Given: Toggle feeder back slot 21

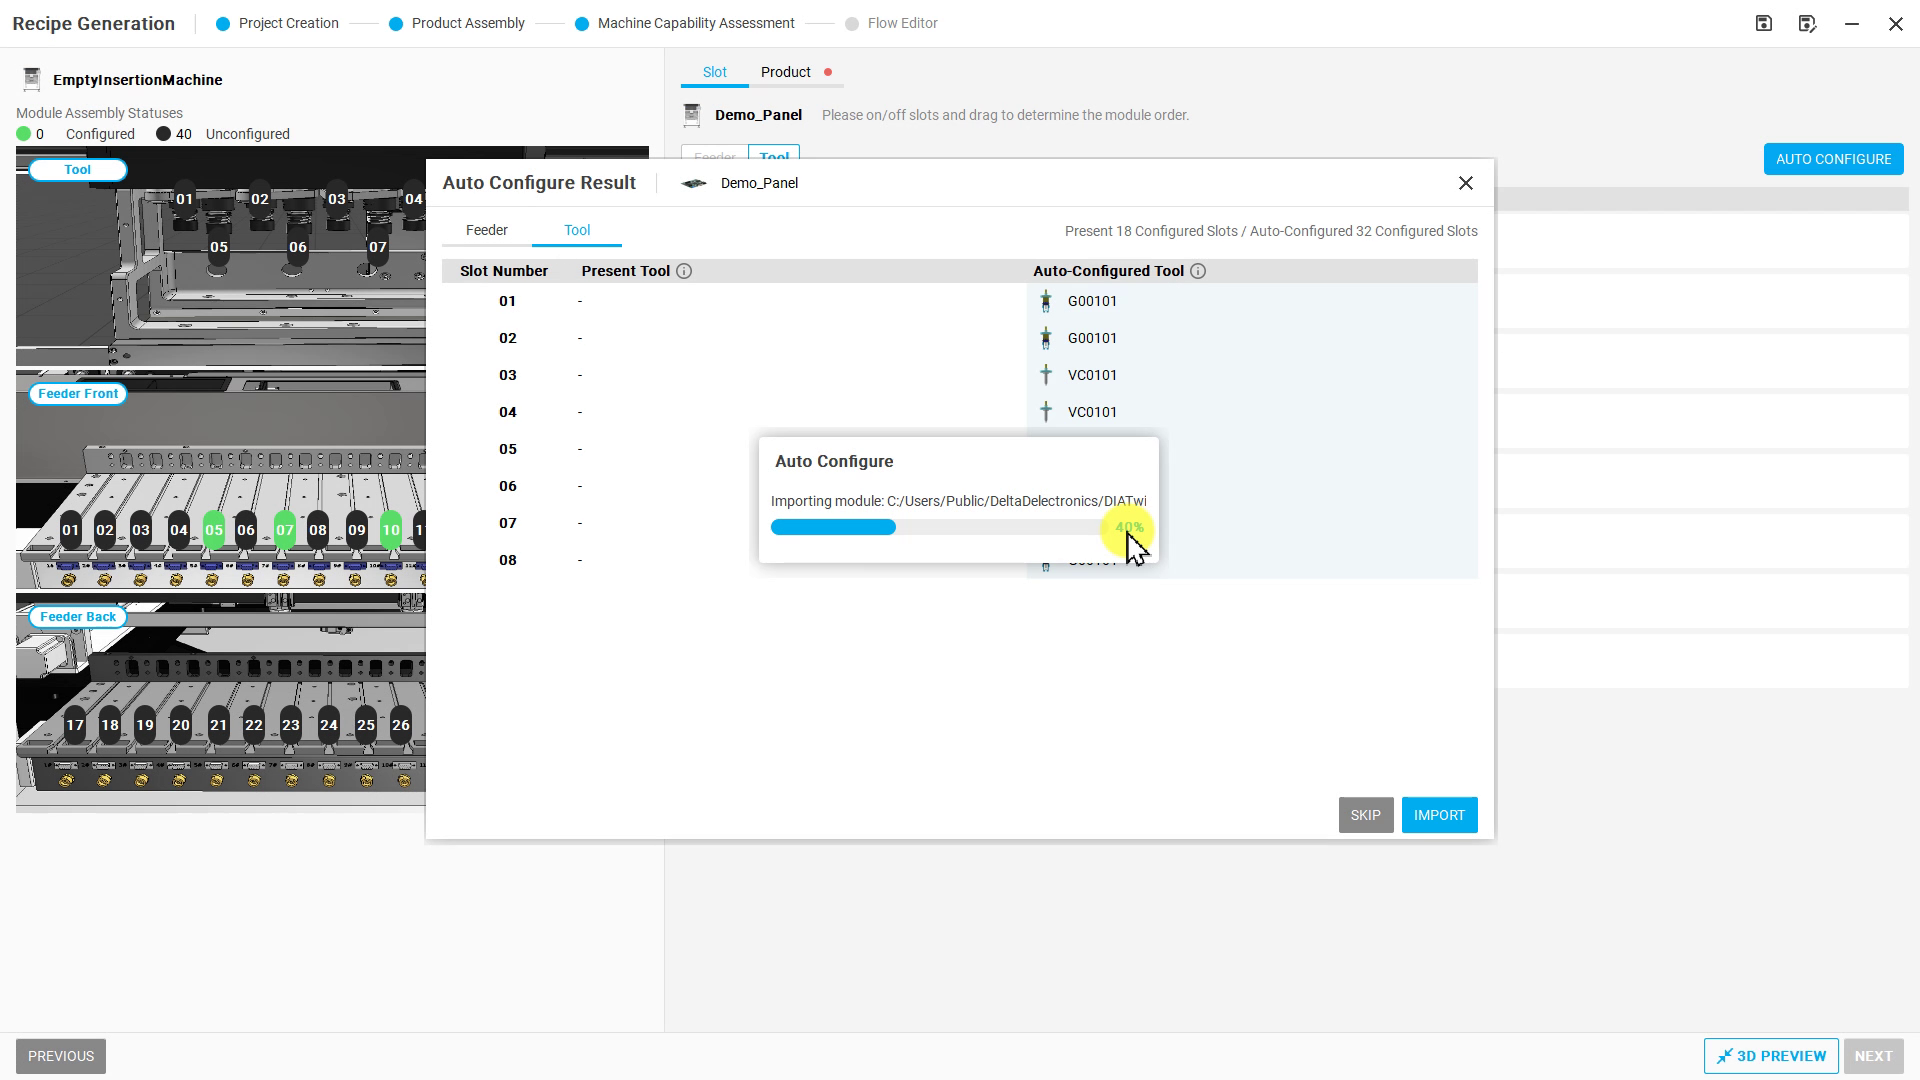Looking at the screenshot, I should point(219,726).
